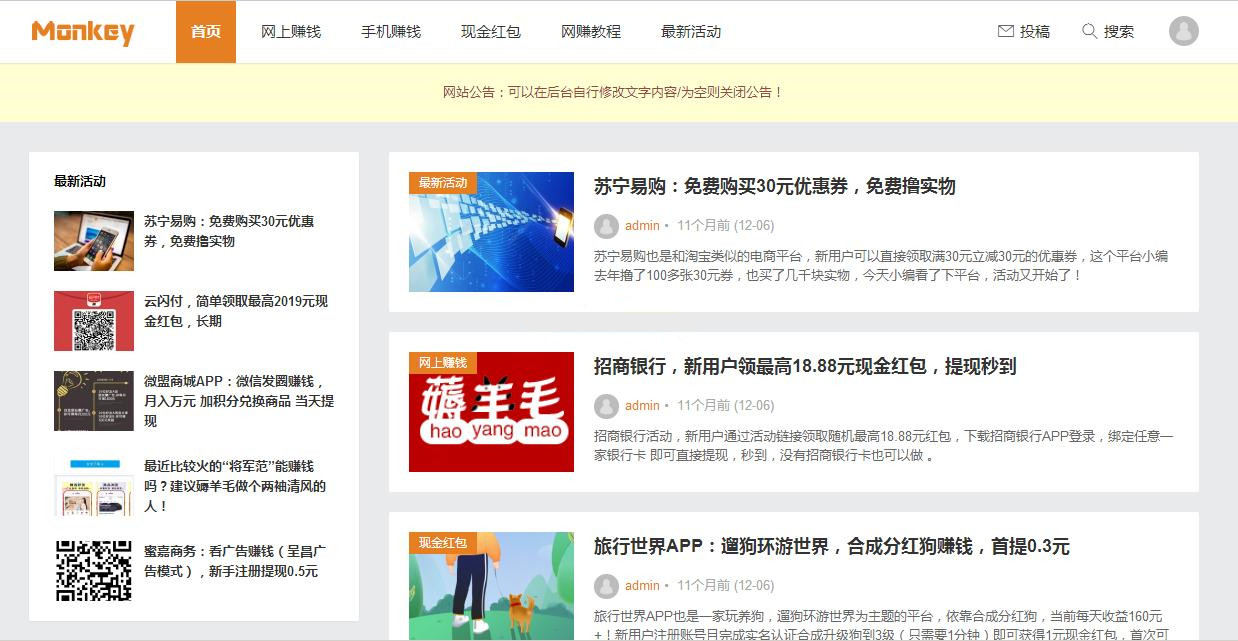Image resolution: width=1238 pixels, height=641 pixels.
Task: Click the 现金红包 tag on 旅行世界APP image
Action: click(x=443, y=543)
